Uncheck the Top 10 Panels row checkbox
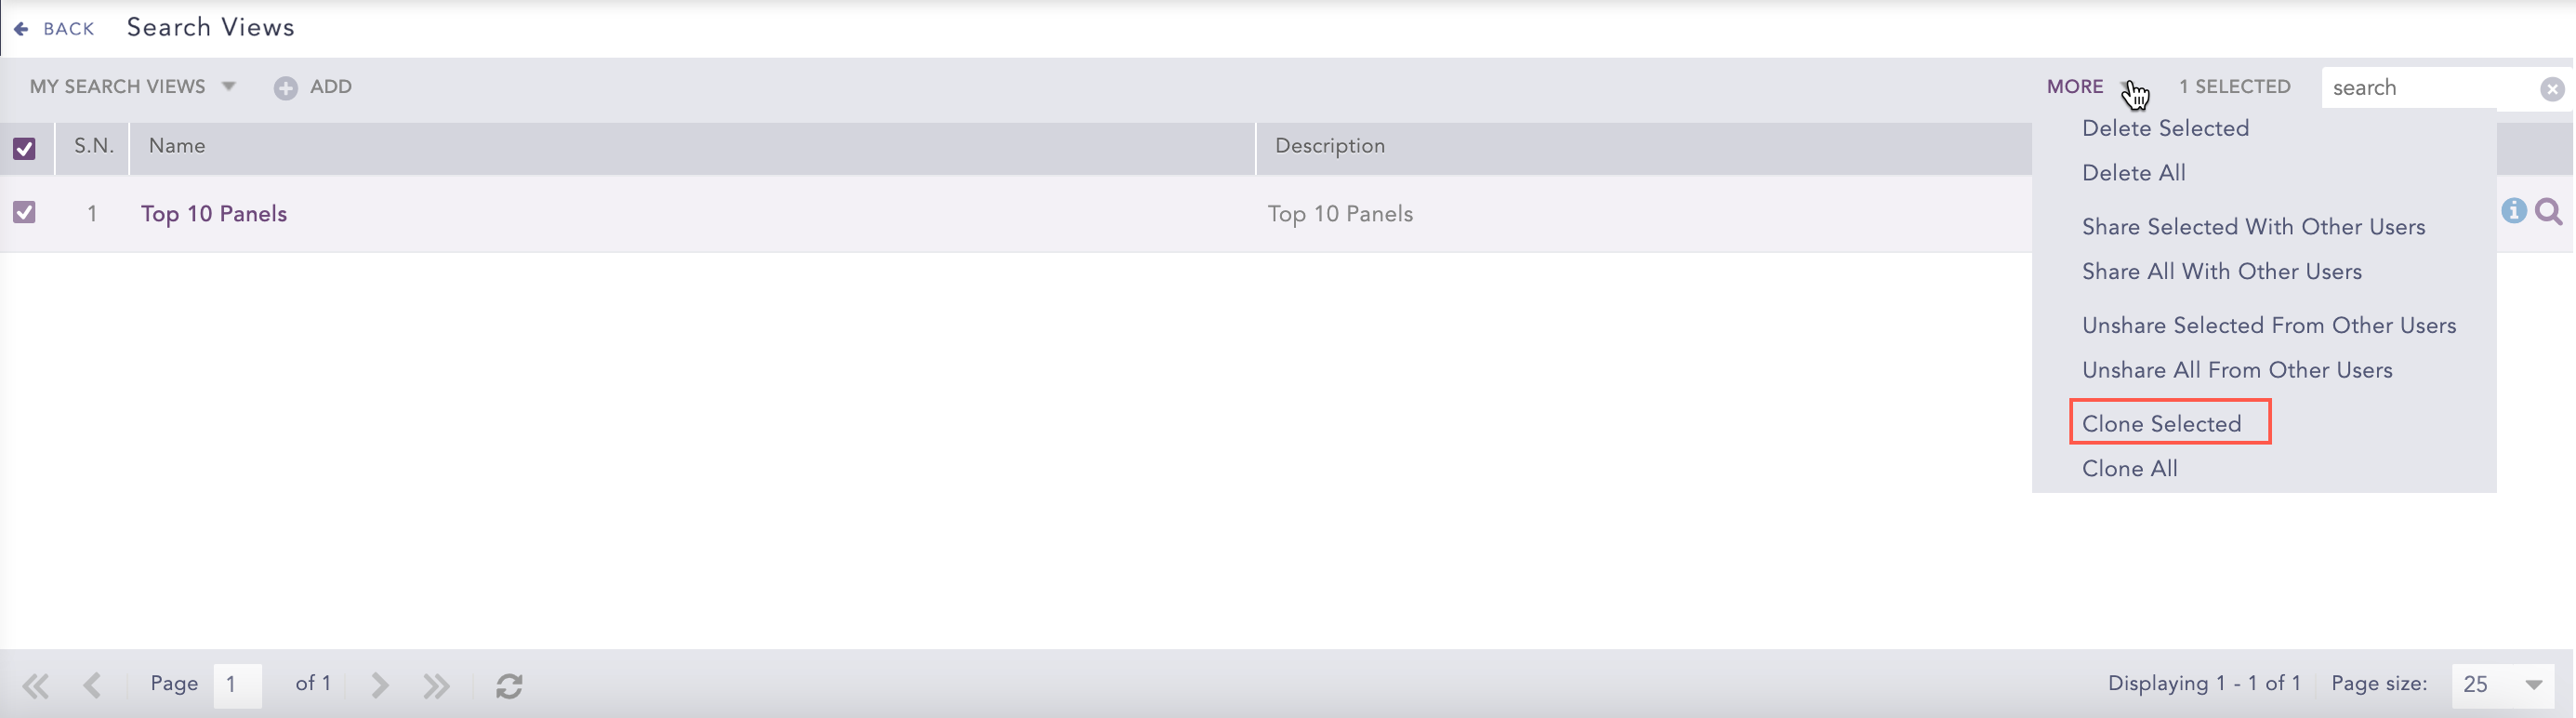This screenshot has height=718, width=2576. [24, 212]
